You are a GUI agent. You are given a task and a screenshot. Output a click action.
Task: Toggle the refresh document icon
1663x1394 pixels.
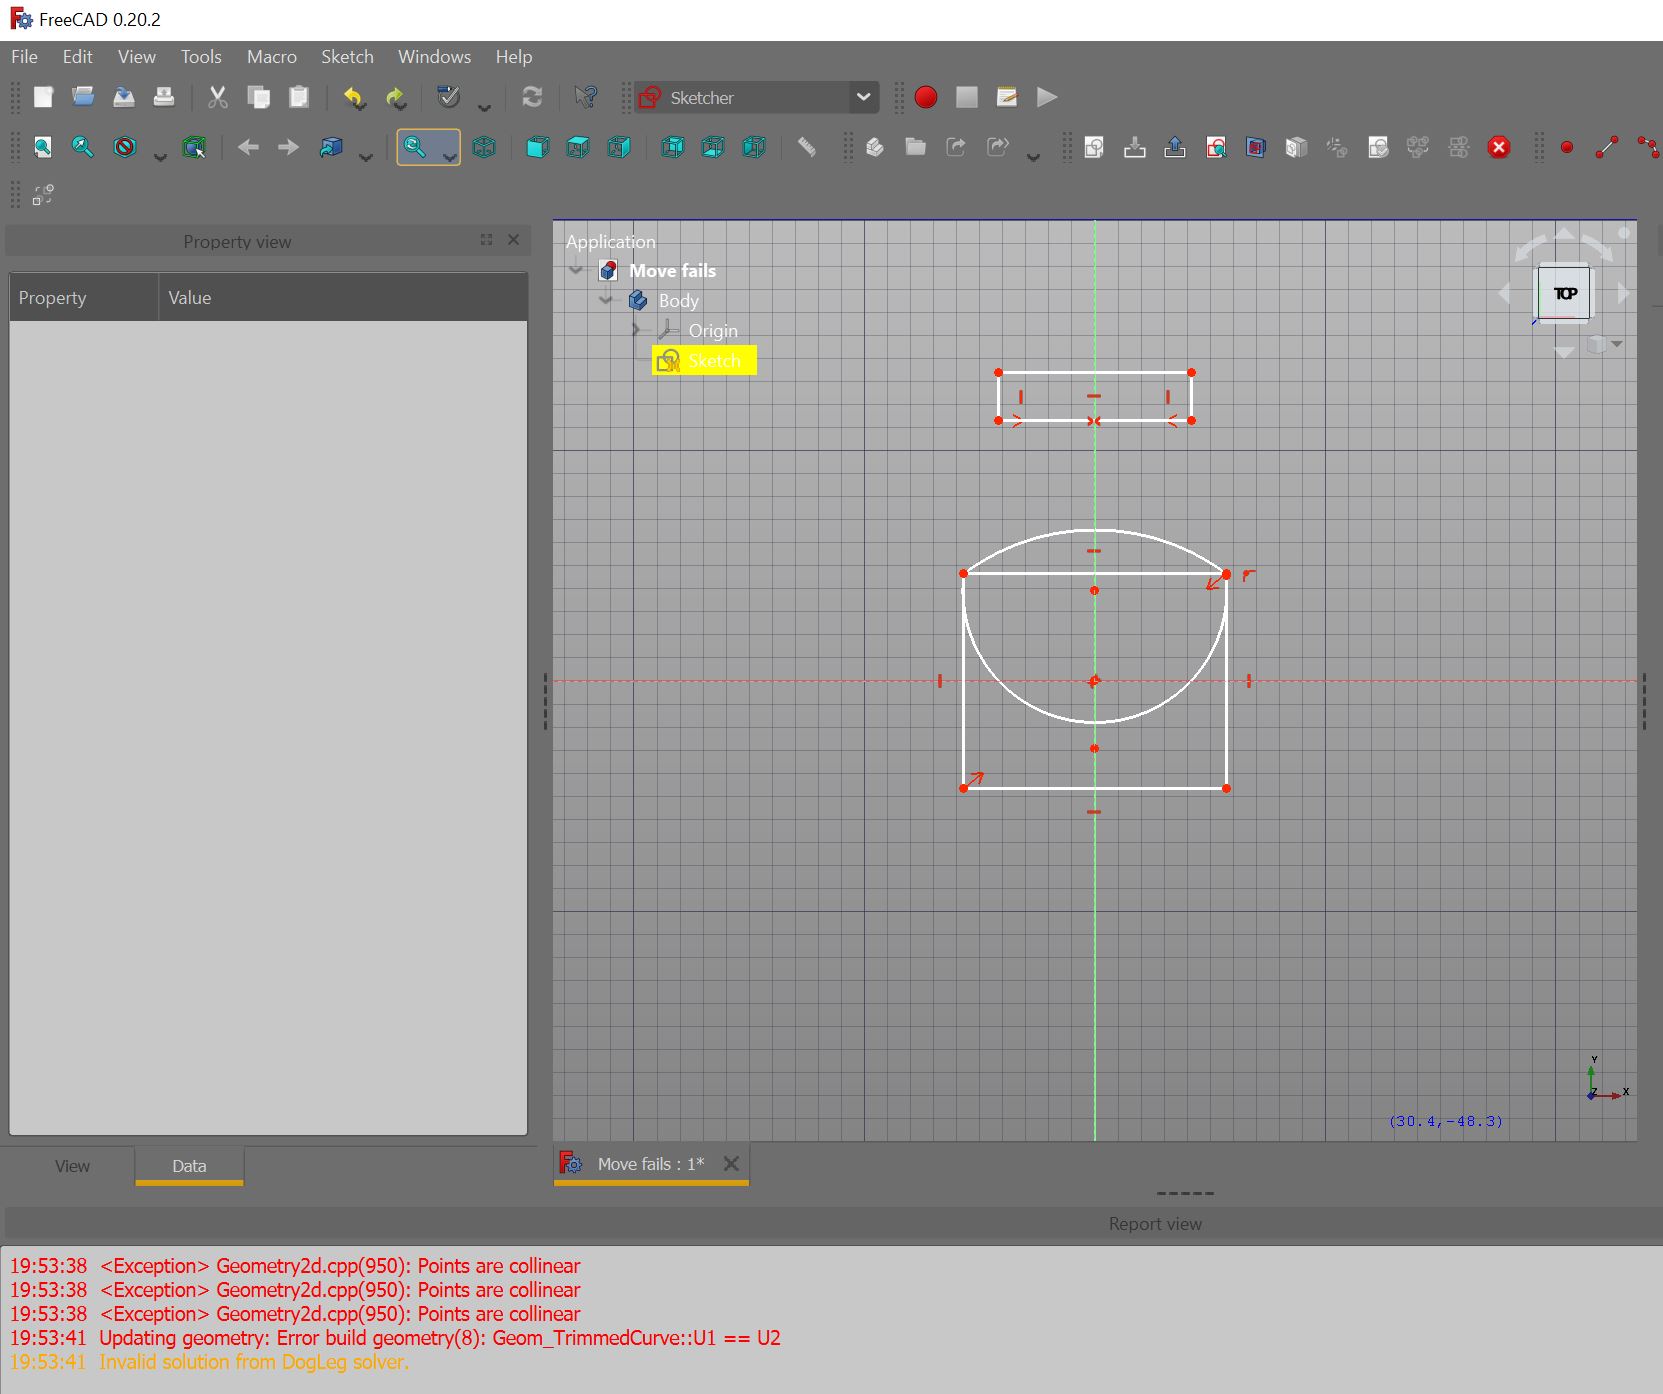(532, 97)
